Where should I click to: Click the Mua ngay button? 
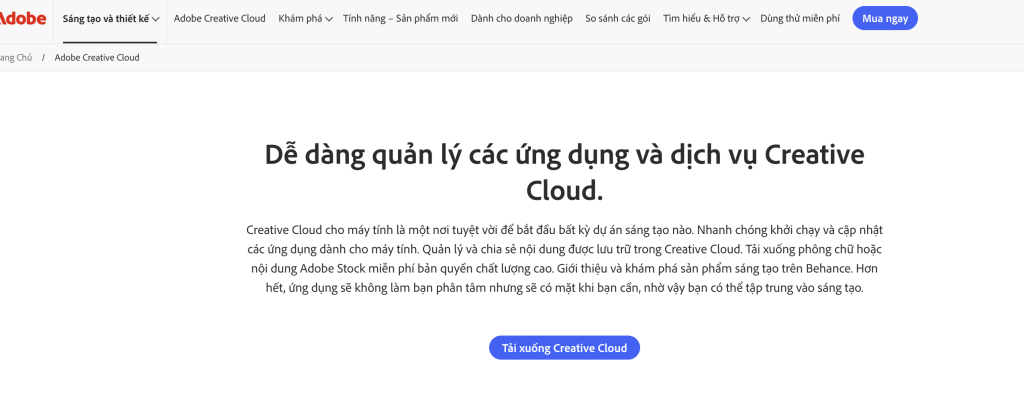point(885,18)
